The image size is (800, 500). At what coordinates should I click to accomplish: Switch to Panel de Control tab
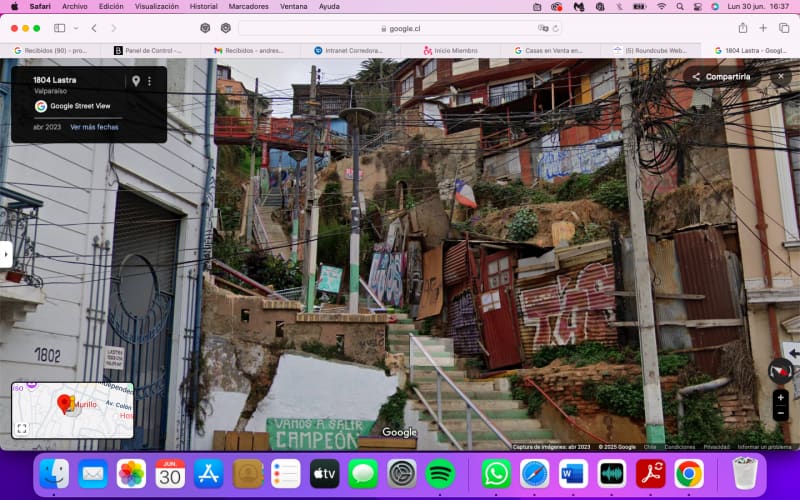point(148,51)
